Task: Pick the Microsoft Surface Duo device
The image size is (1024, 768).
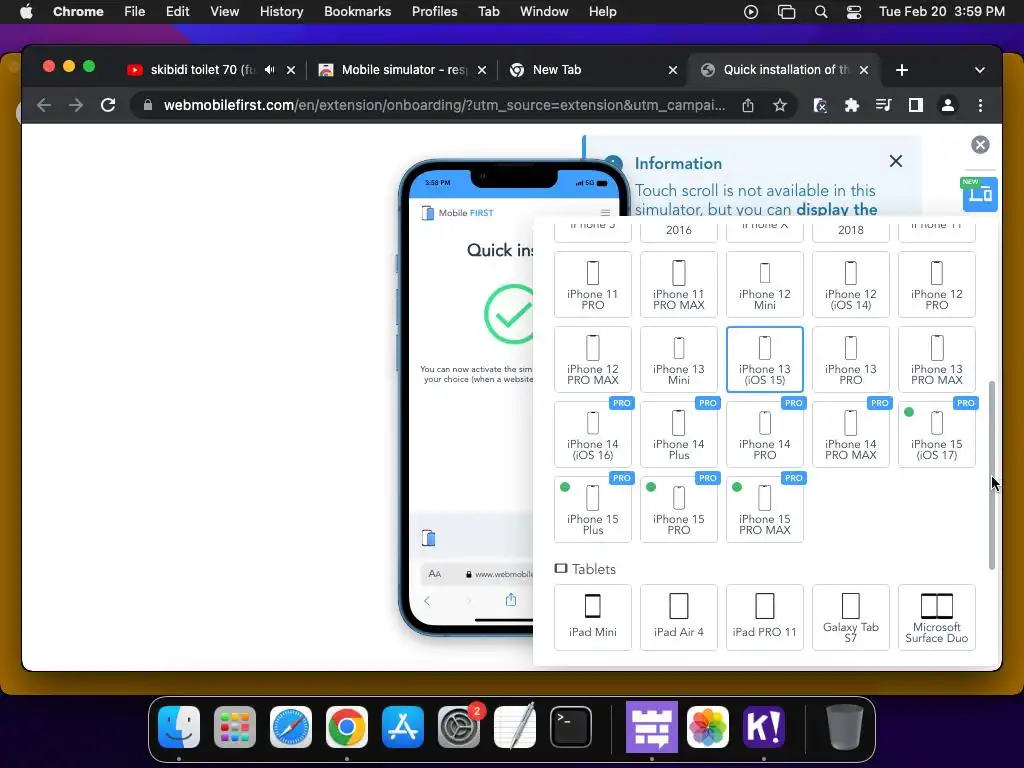Action: point(936,618)
